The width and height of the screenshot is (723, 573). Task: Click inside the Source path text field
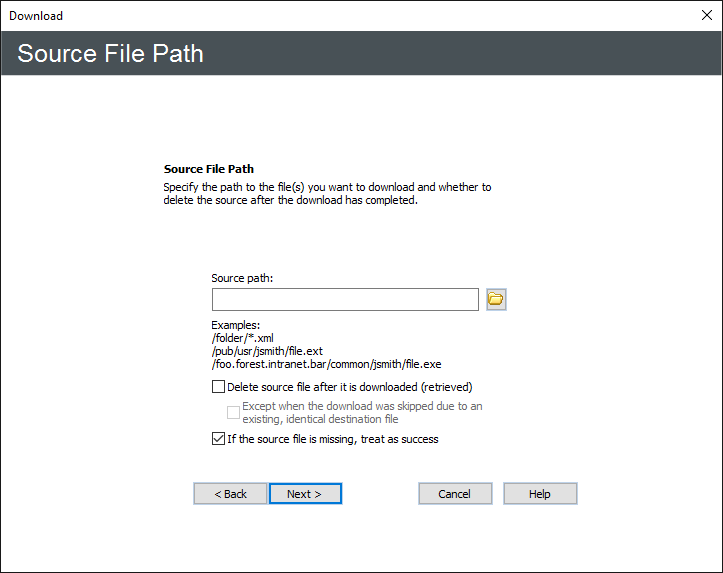click(345, 299)
